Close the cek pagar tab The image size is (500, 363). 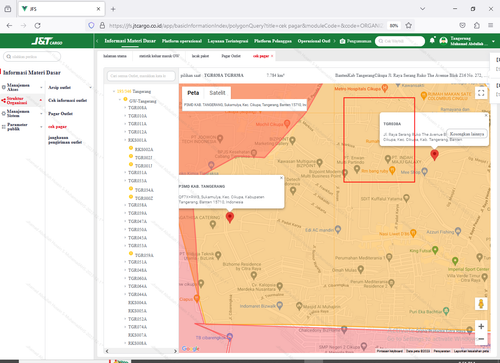(x=272, y=56)
